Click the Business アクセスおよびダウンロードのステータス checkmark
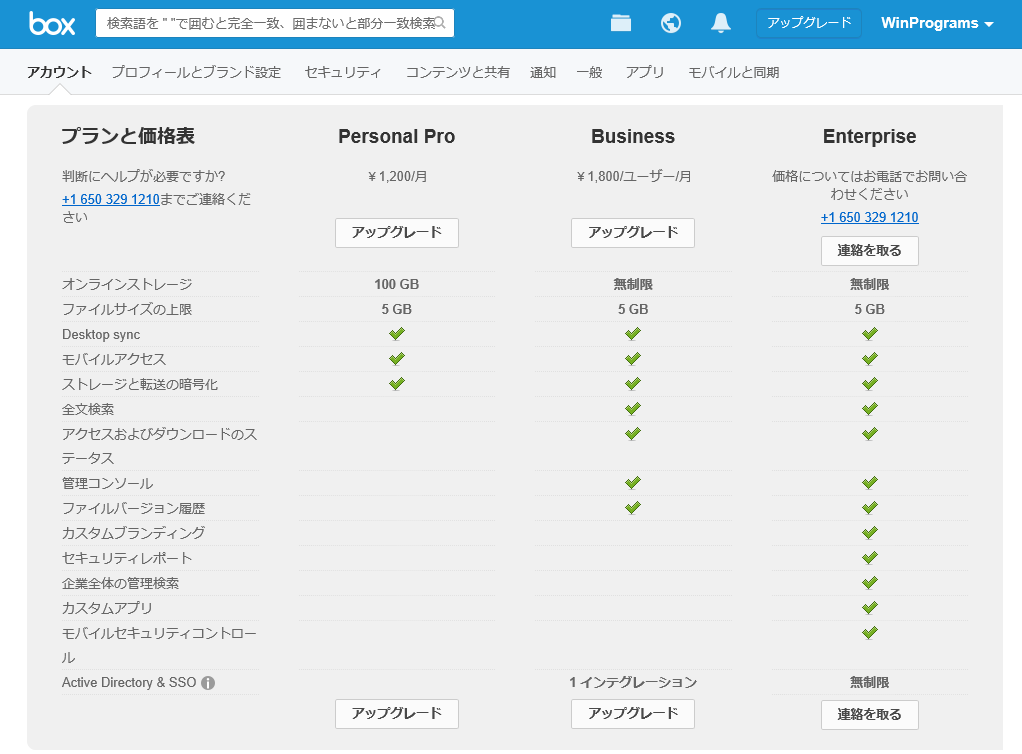Screen dimensions: 1022x754 pos(633,433)
